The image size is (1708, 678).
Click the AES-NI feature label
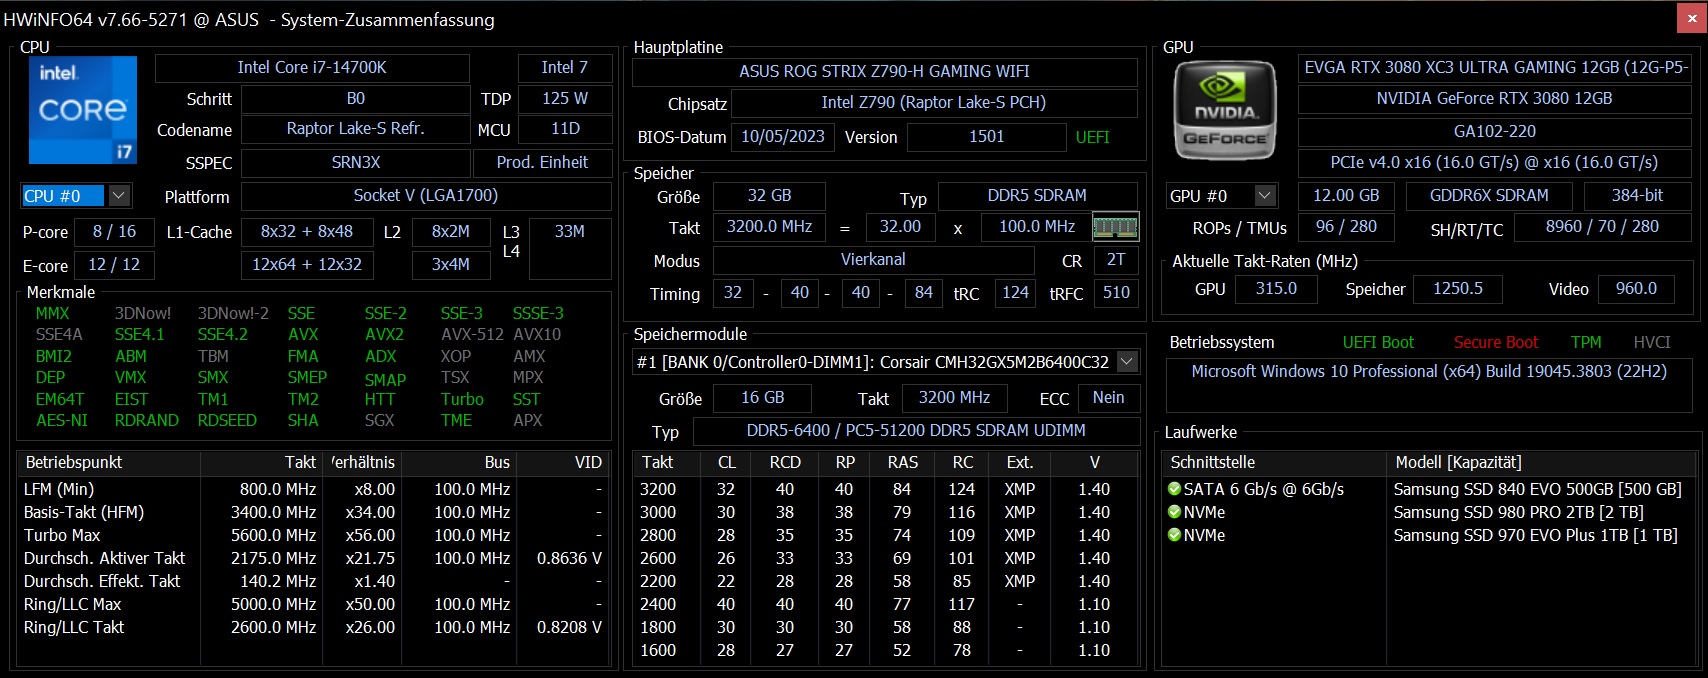(62, 421)
